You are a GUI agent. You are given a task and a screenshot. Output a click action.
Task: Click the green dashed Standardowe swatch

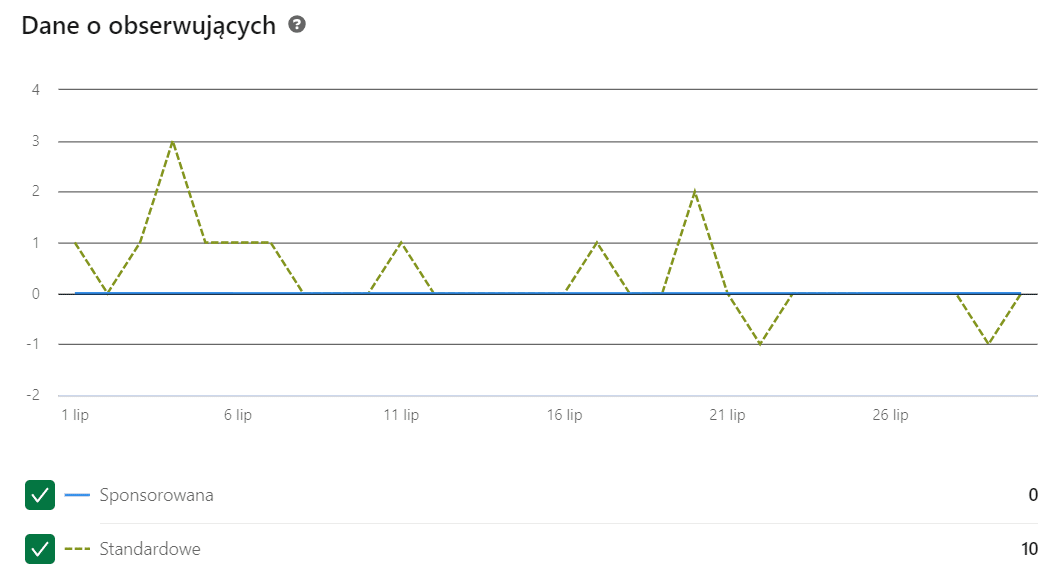(x=77, y=549)
